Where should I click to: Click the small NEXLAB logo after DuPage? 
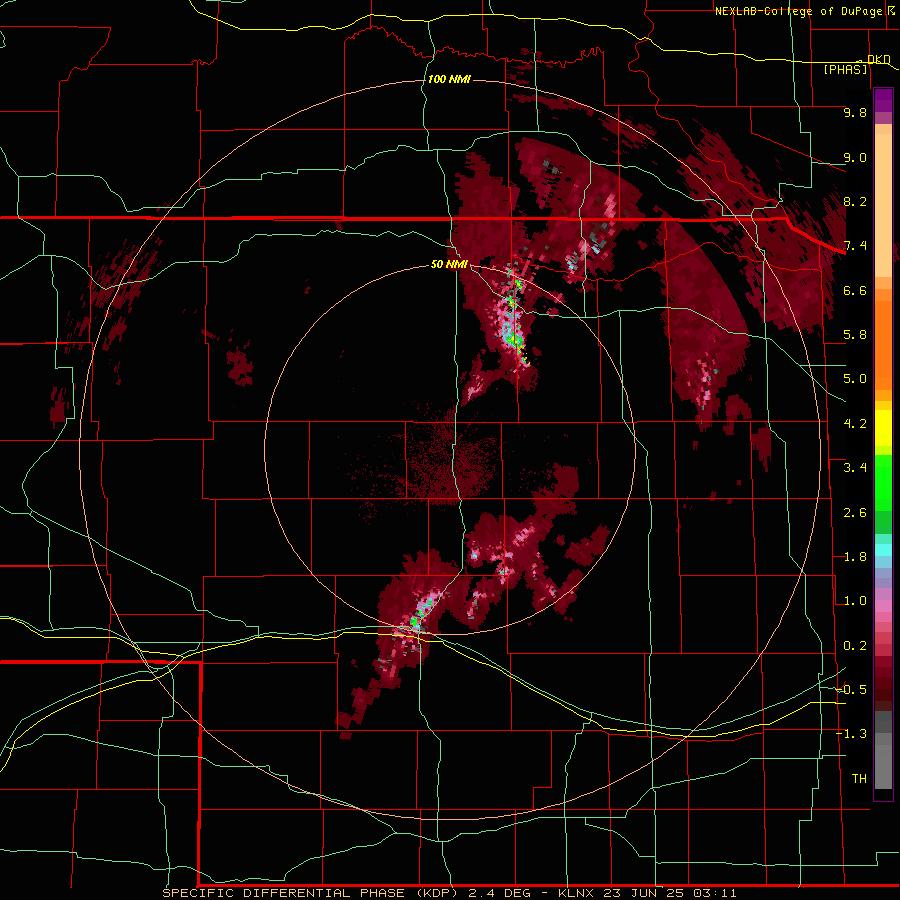click(891, 11)
